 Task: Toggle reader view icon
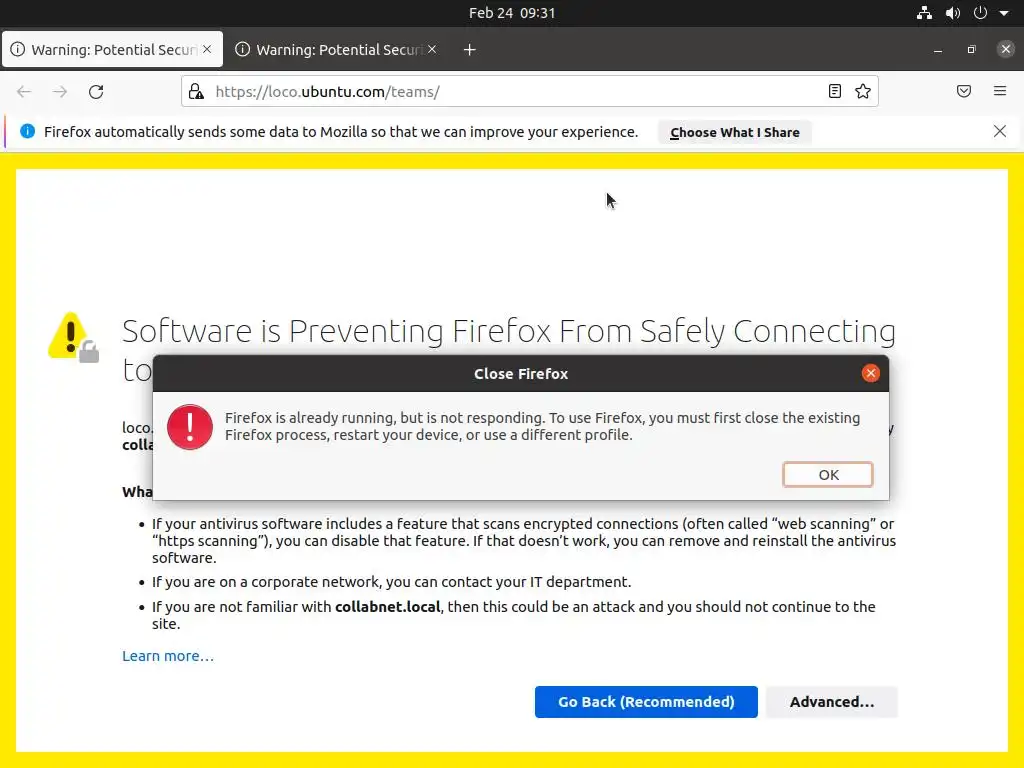(835, 91)
